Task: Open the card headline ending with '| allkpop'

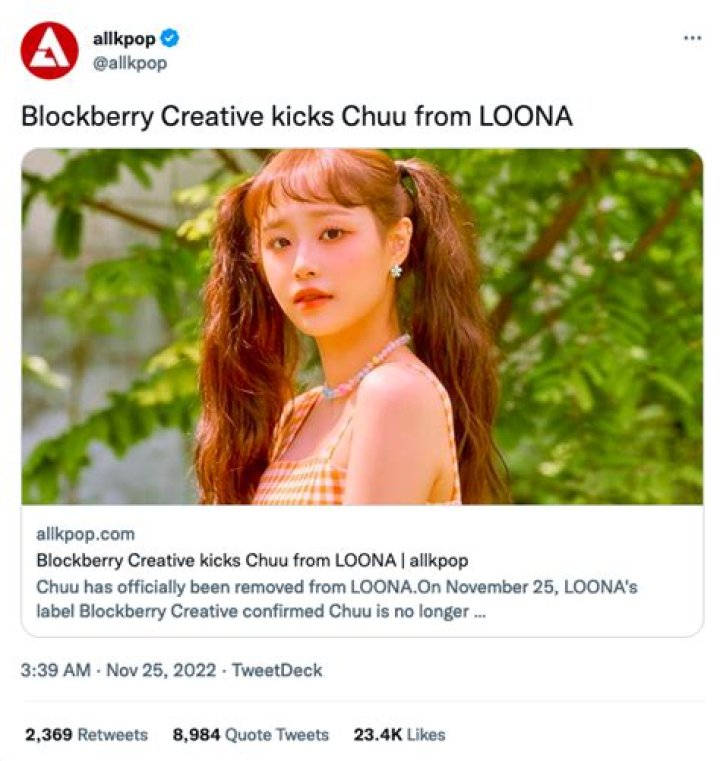Action: [252, 560]
